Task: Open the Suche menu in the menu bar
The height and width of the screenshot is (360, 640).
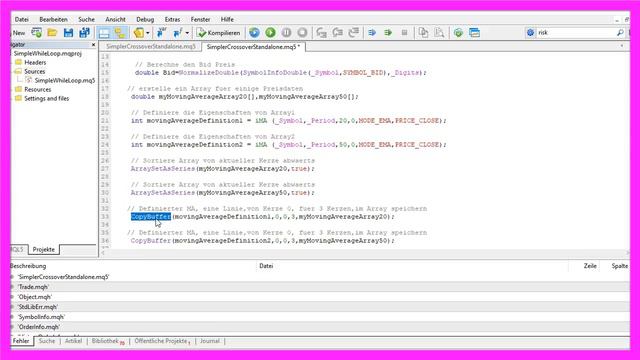Action: (x=86, y=19)
